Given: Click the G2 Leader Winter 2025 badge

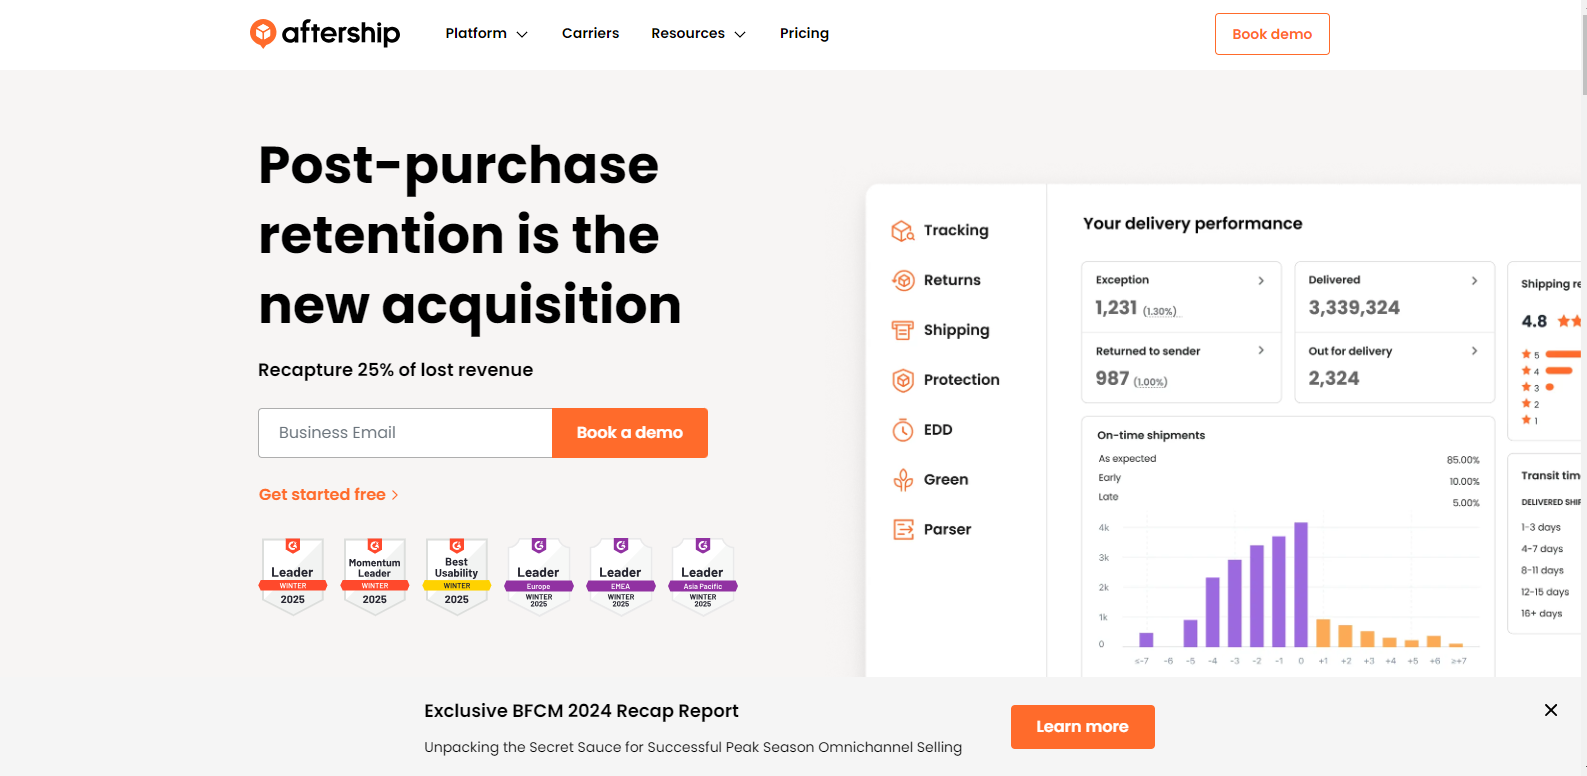Looking at the screenshot, I should tap(293, 576).
